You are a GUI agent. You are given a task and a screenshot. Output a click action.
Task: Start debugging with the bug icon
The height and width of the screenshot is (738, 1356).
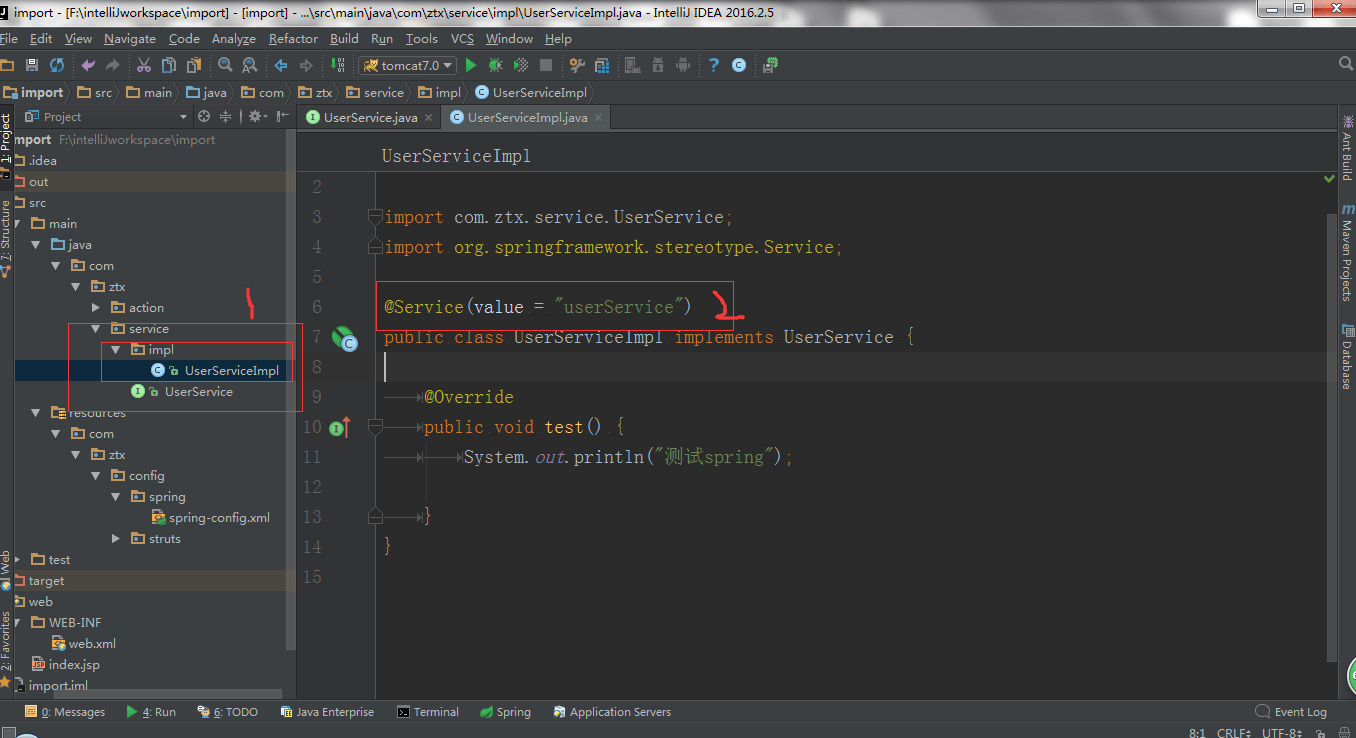point(495,65)
